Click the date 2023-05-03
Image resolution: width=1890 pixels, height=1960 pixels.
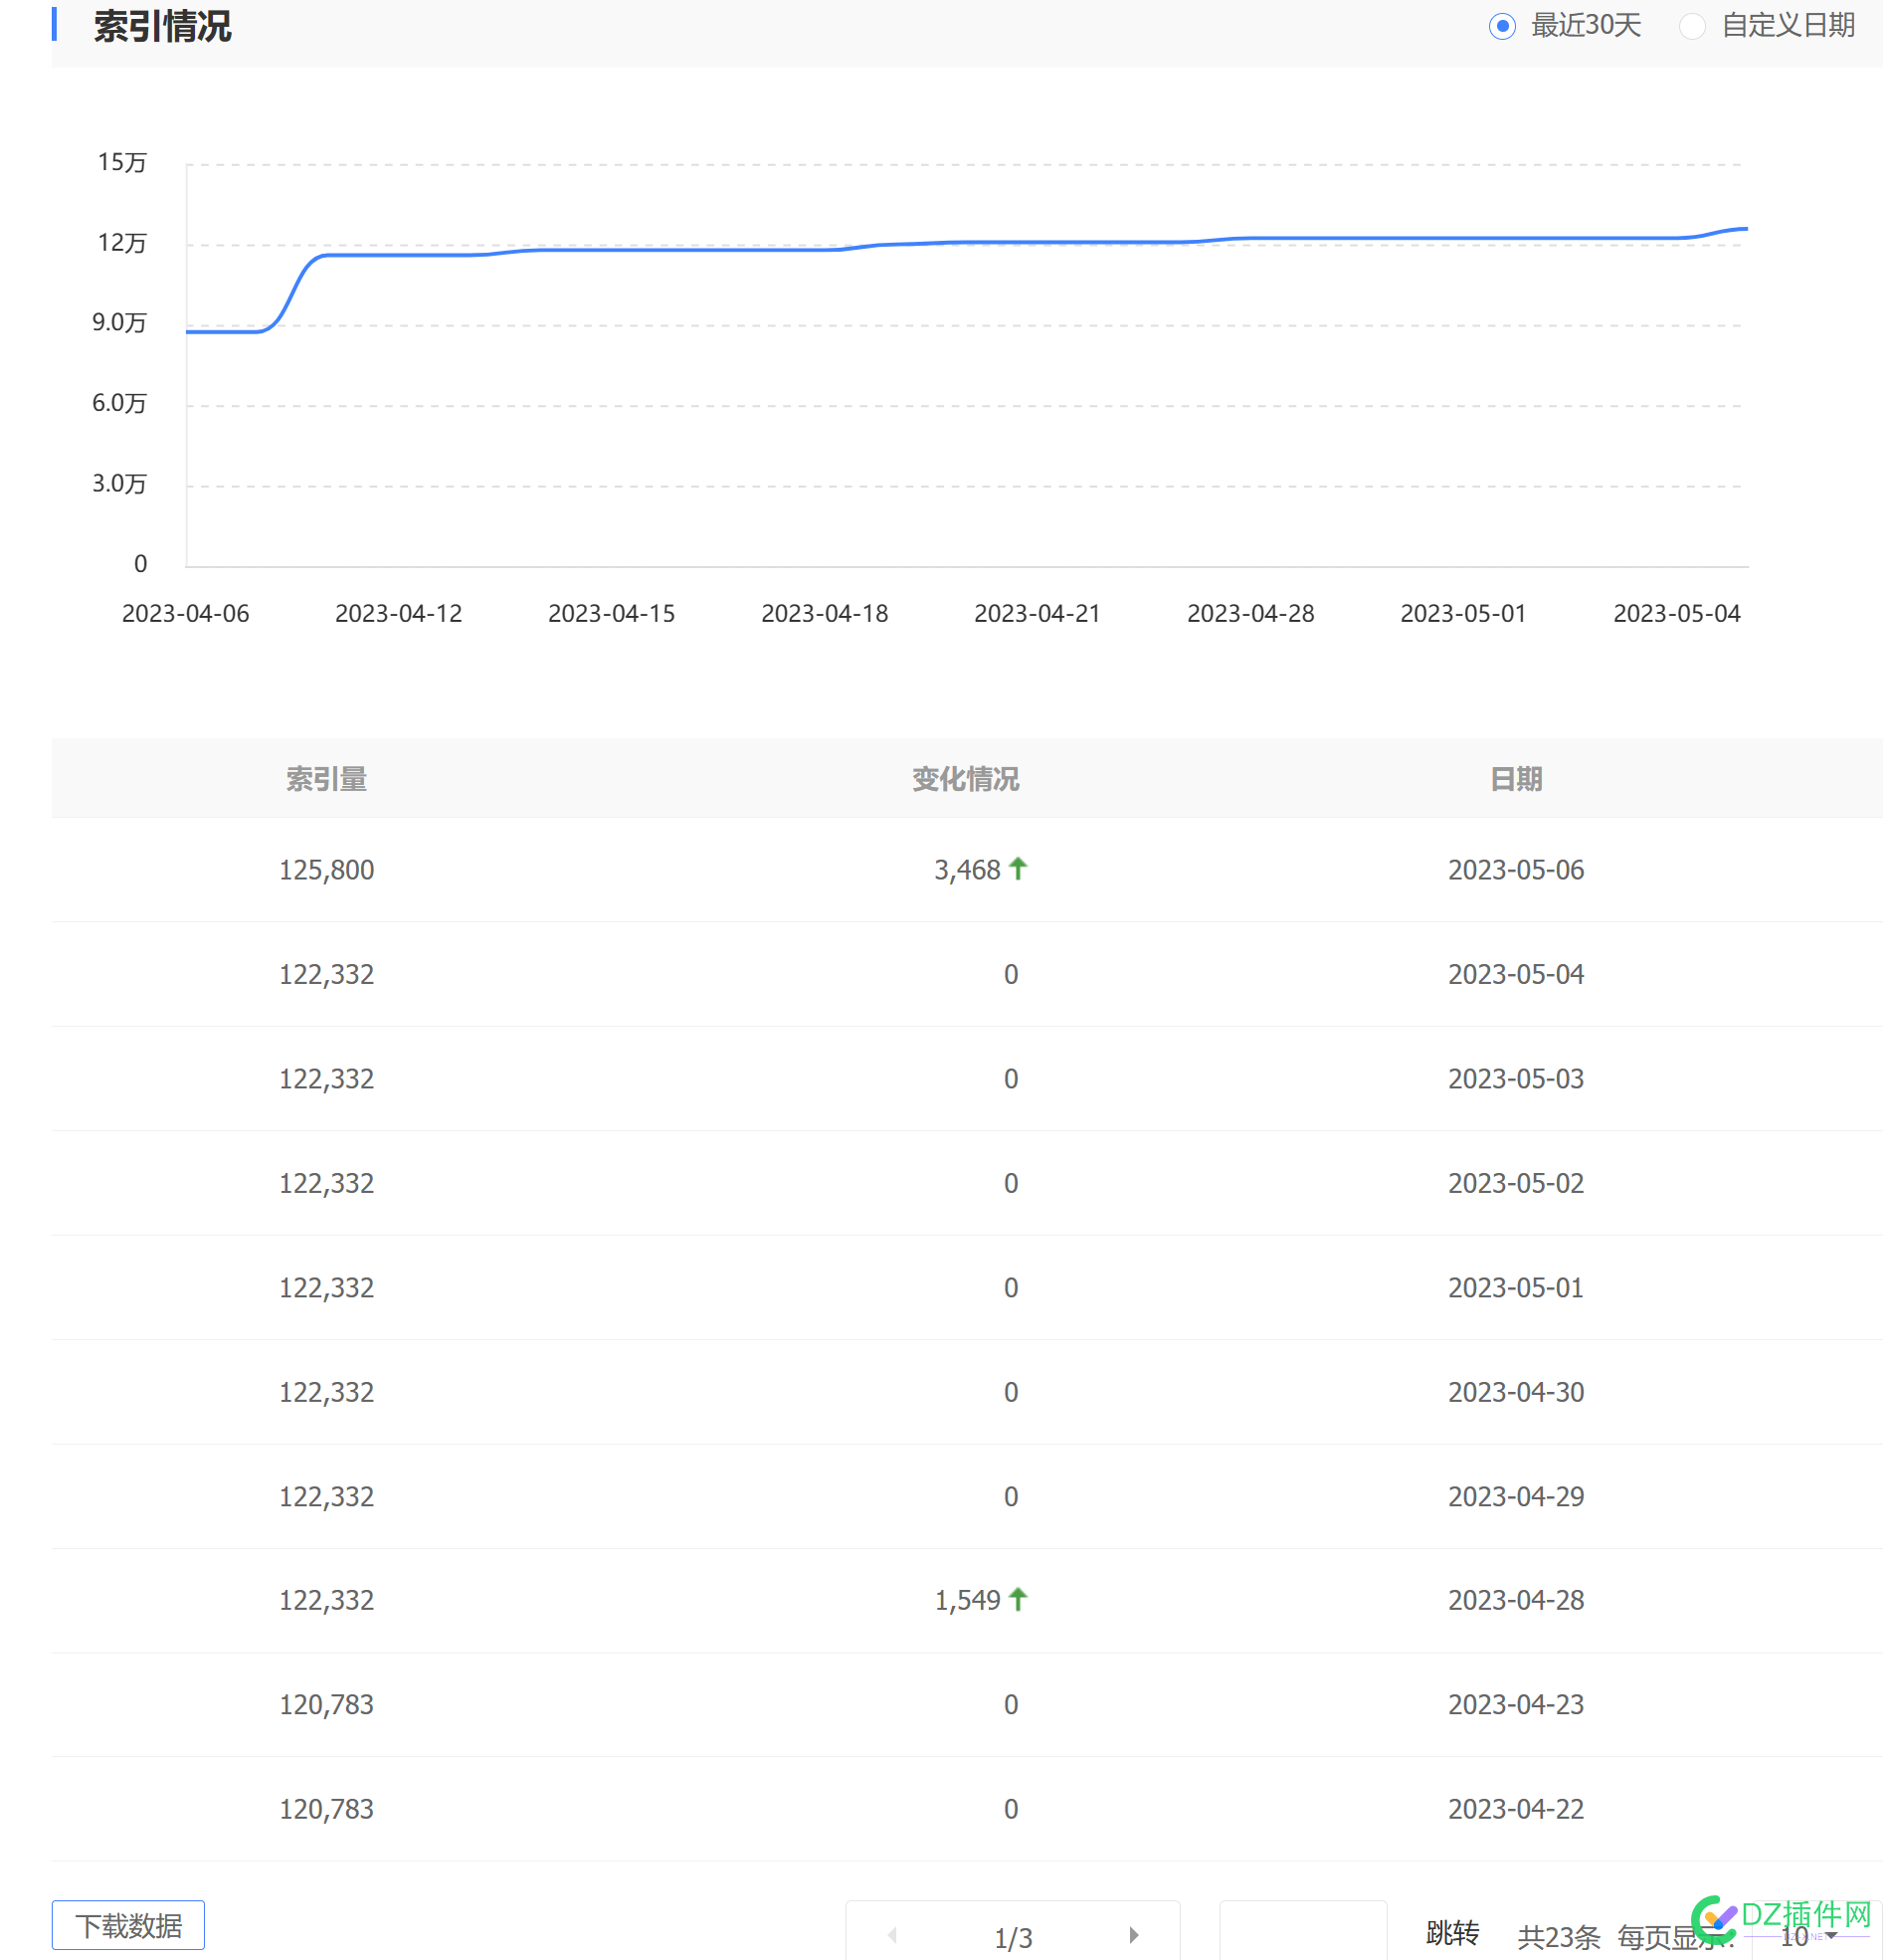1515,1079
